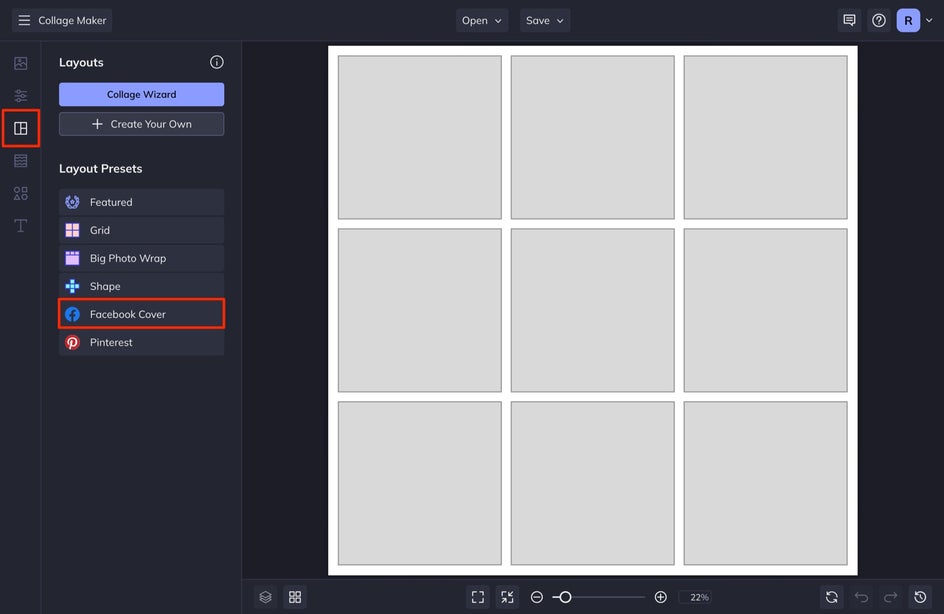Expand the Save dropdown

tap(545, 20)
